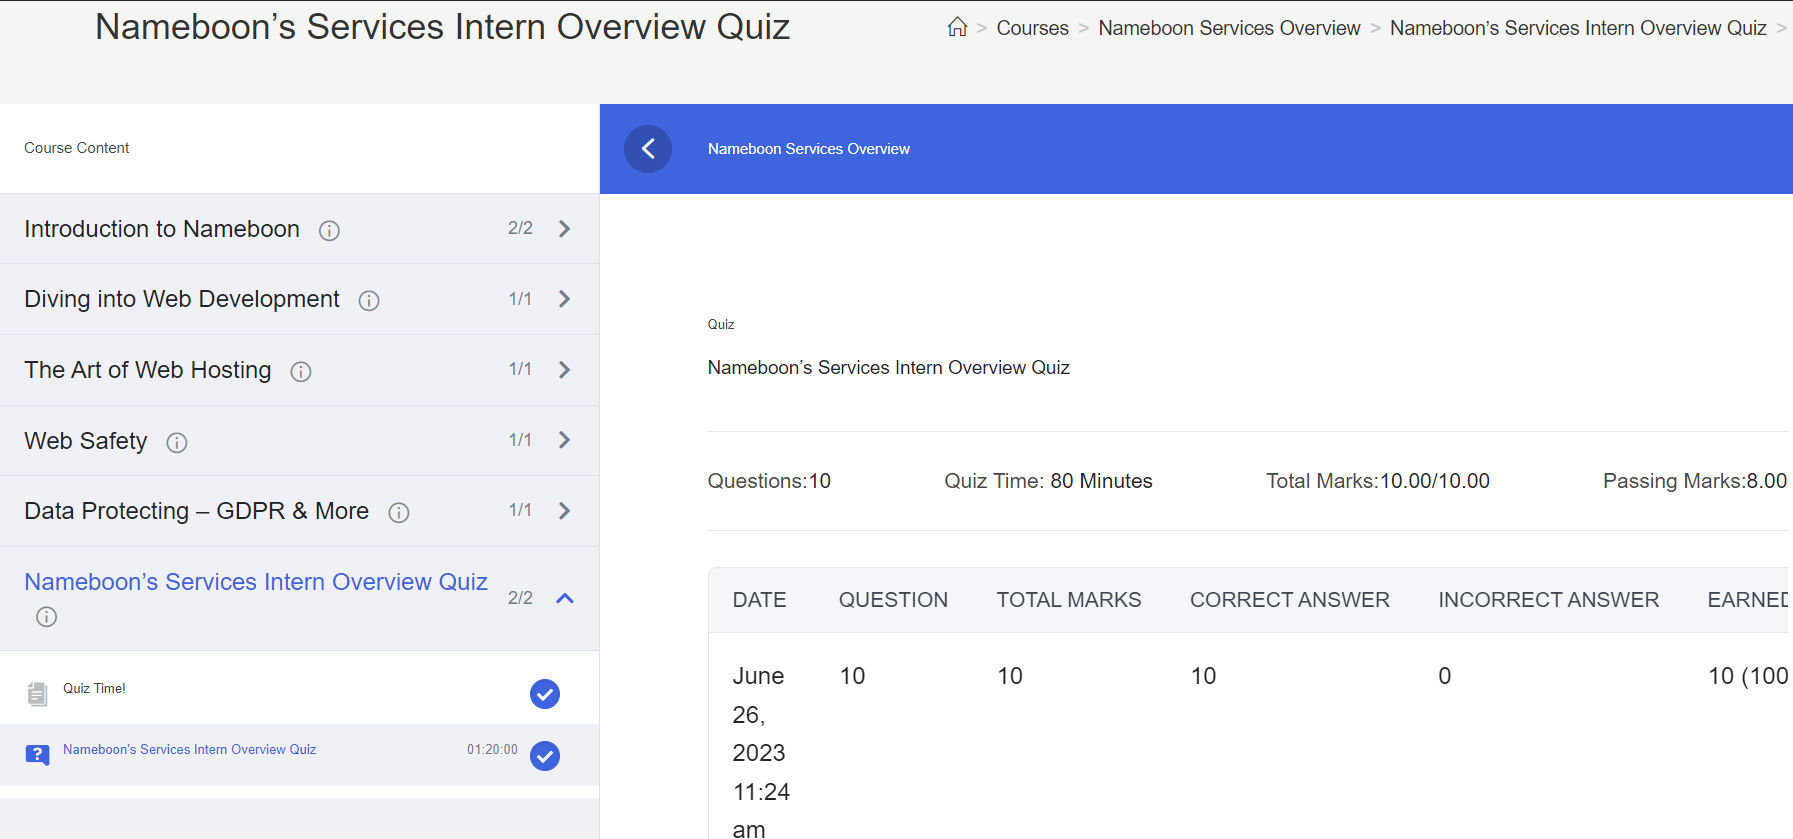Expand the Web Safety section arrow
Screen dimensions: 1793x839
[565, 440]
